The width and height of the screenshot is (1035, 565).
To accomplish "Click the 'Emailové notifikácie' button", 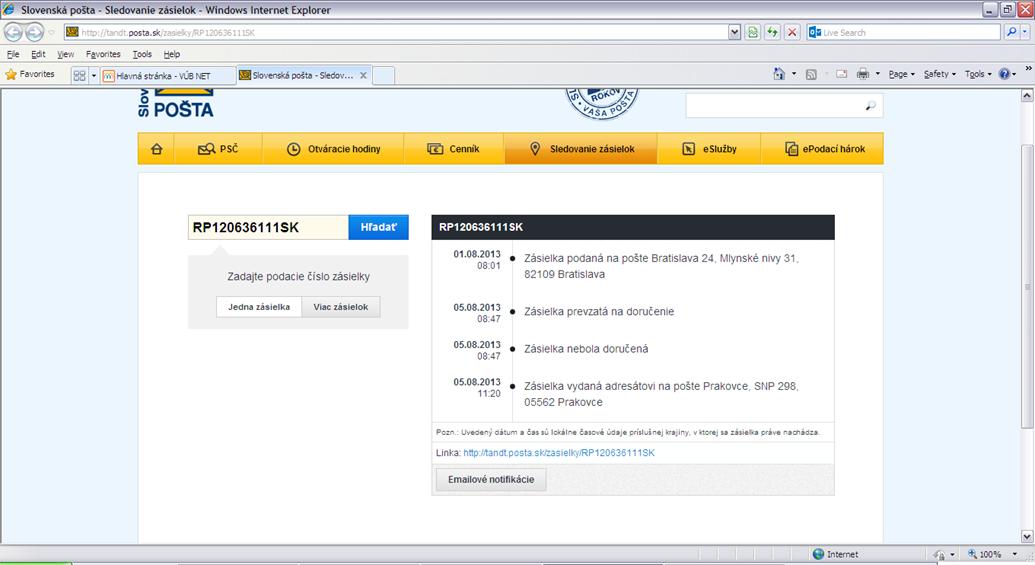I will pos(491,479).
